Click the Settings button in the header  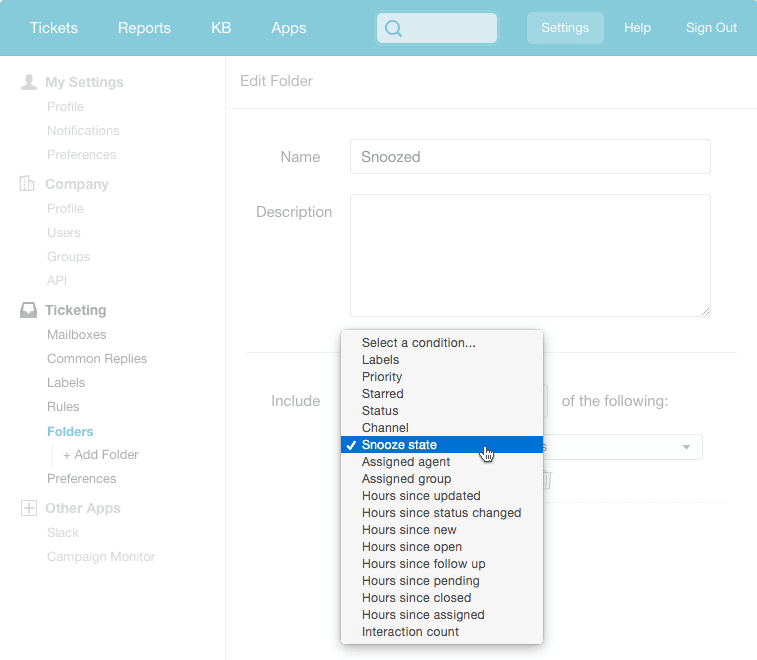click(x=565, y=28)
